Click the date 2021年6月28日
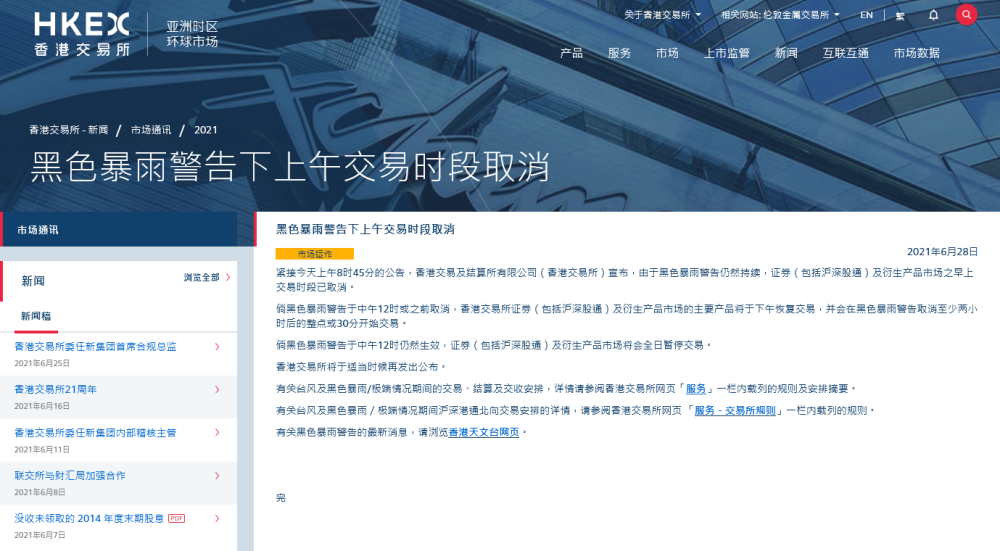The width and height of the screenshot is (1000, 551). point(942,251)
